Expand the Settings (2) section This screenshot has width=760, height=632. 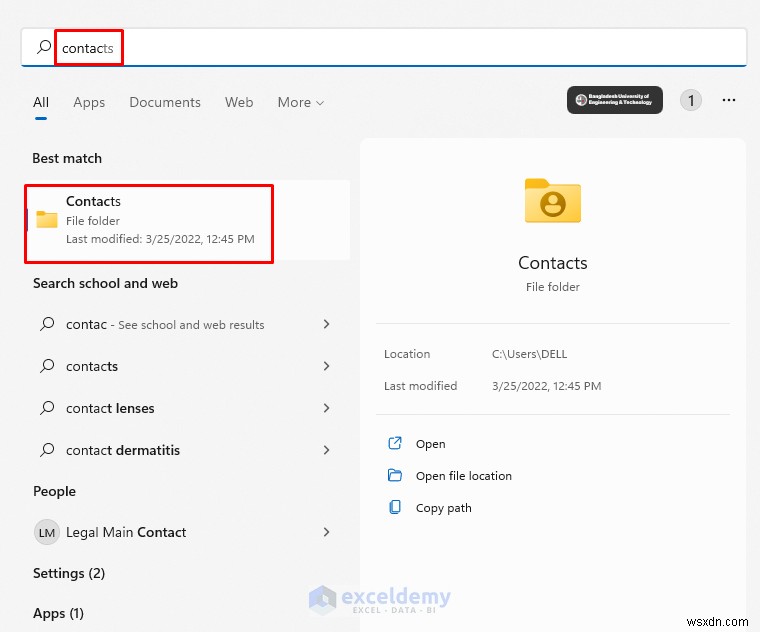[x=69, y=573]
